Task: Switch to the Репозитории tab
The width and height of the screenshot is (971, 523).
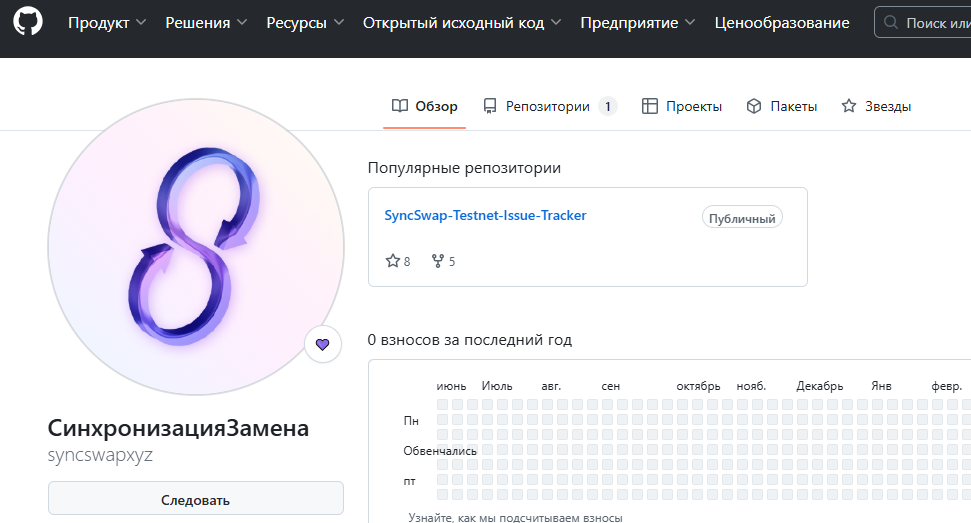Action: coord(550,106)
